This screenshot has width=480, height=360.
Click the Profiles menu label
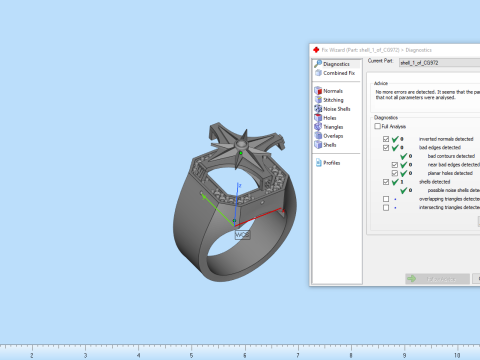(332, 163)
